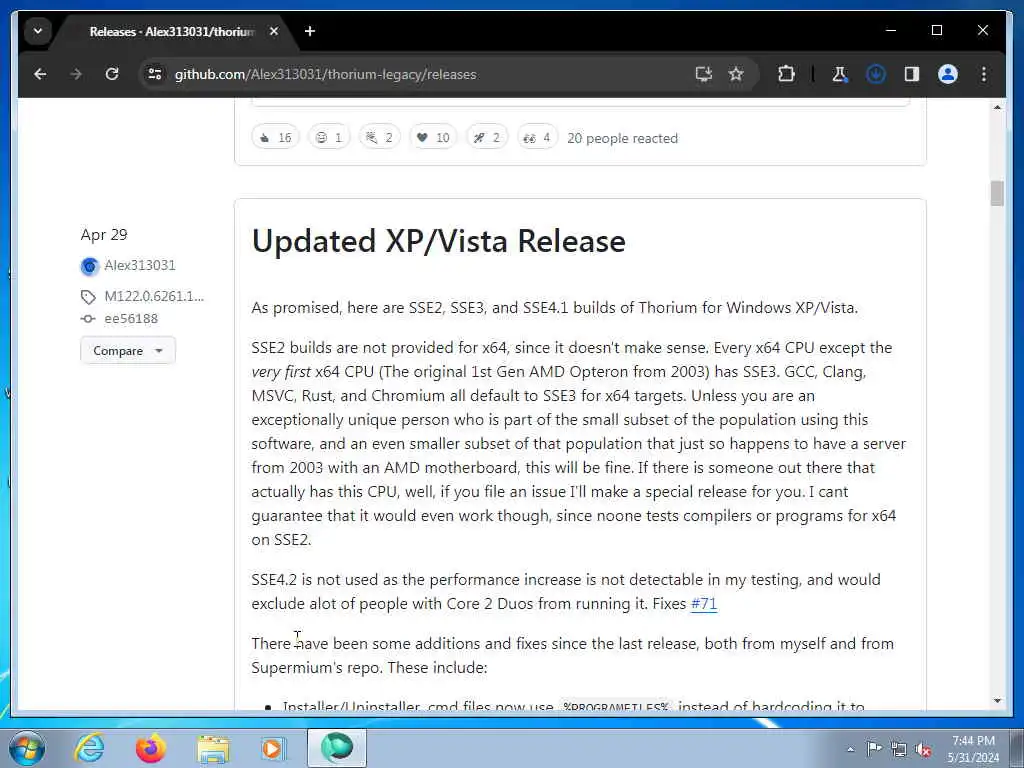Open the Extensions puzzle icon
1024x768 pixels.
[786, 74]
